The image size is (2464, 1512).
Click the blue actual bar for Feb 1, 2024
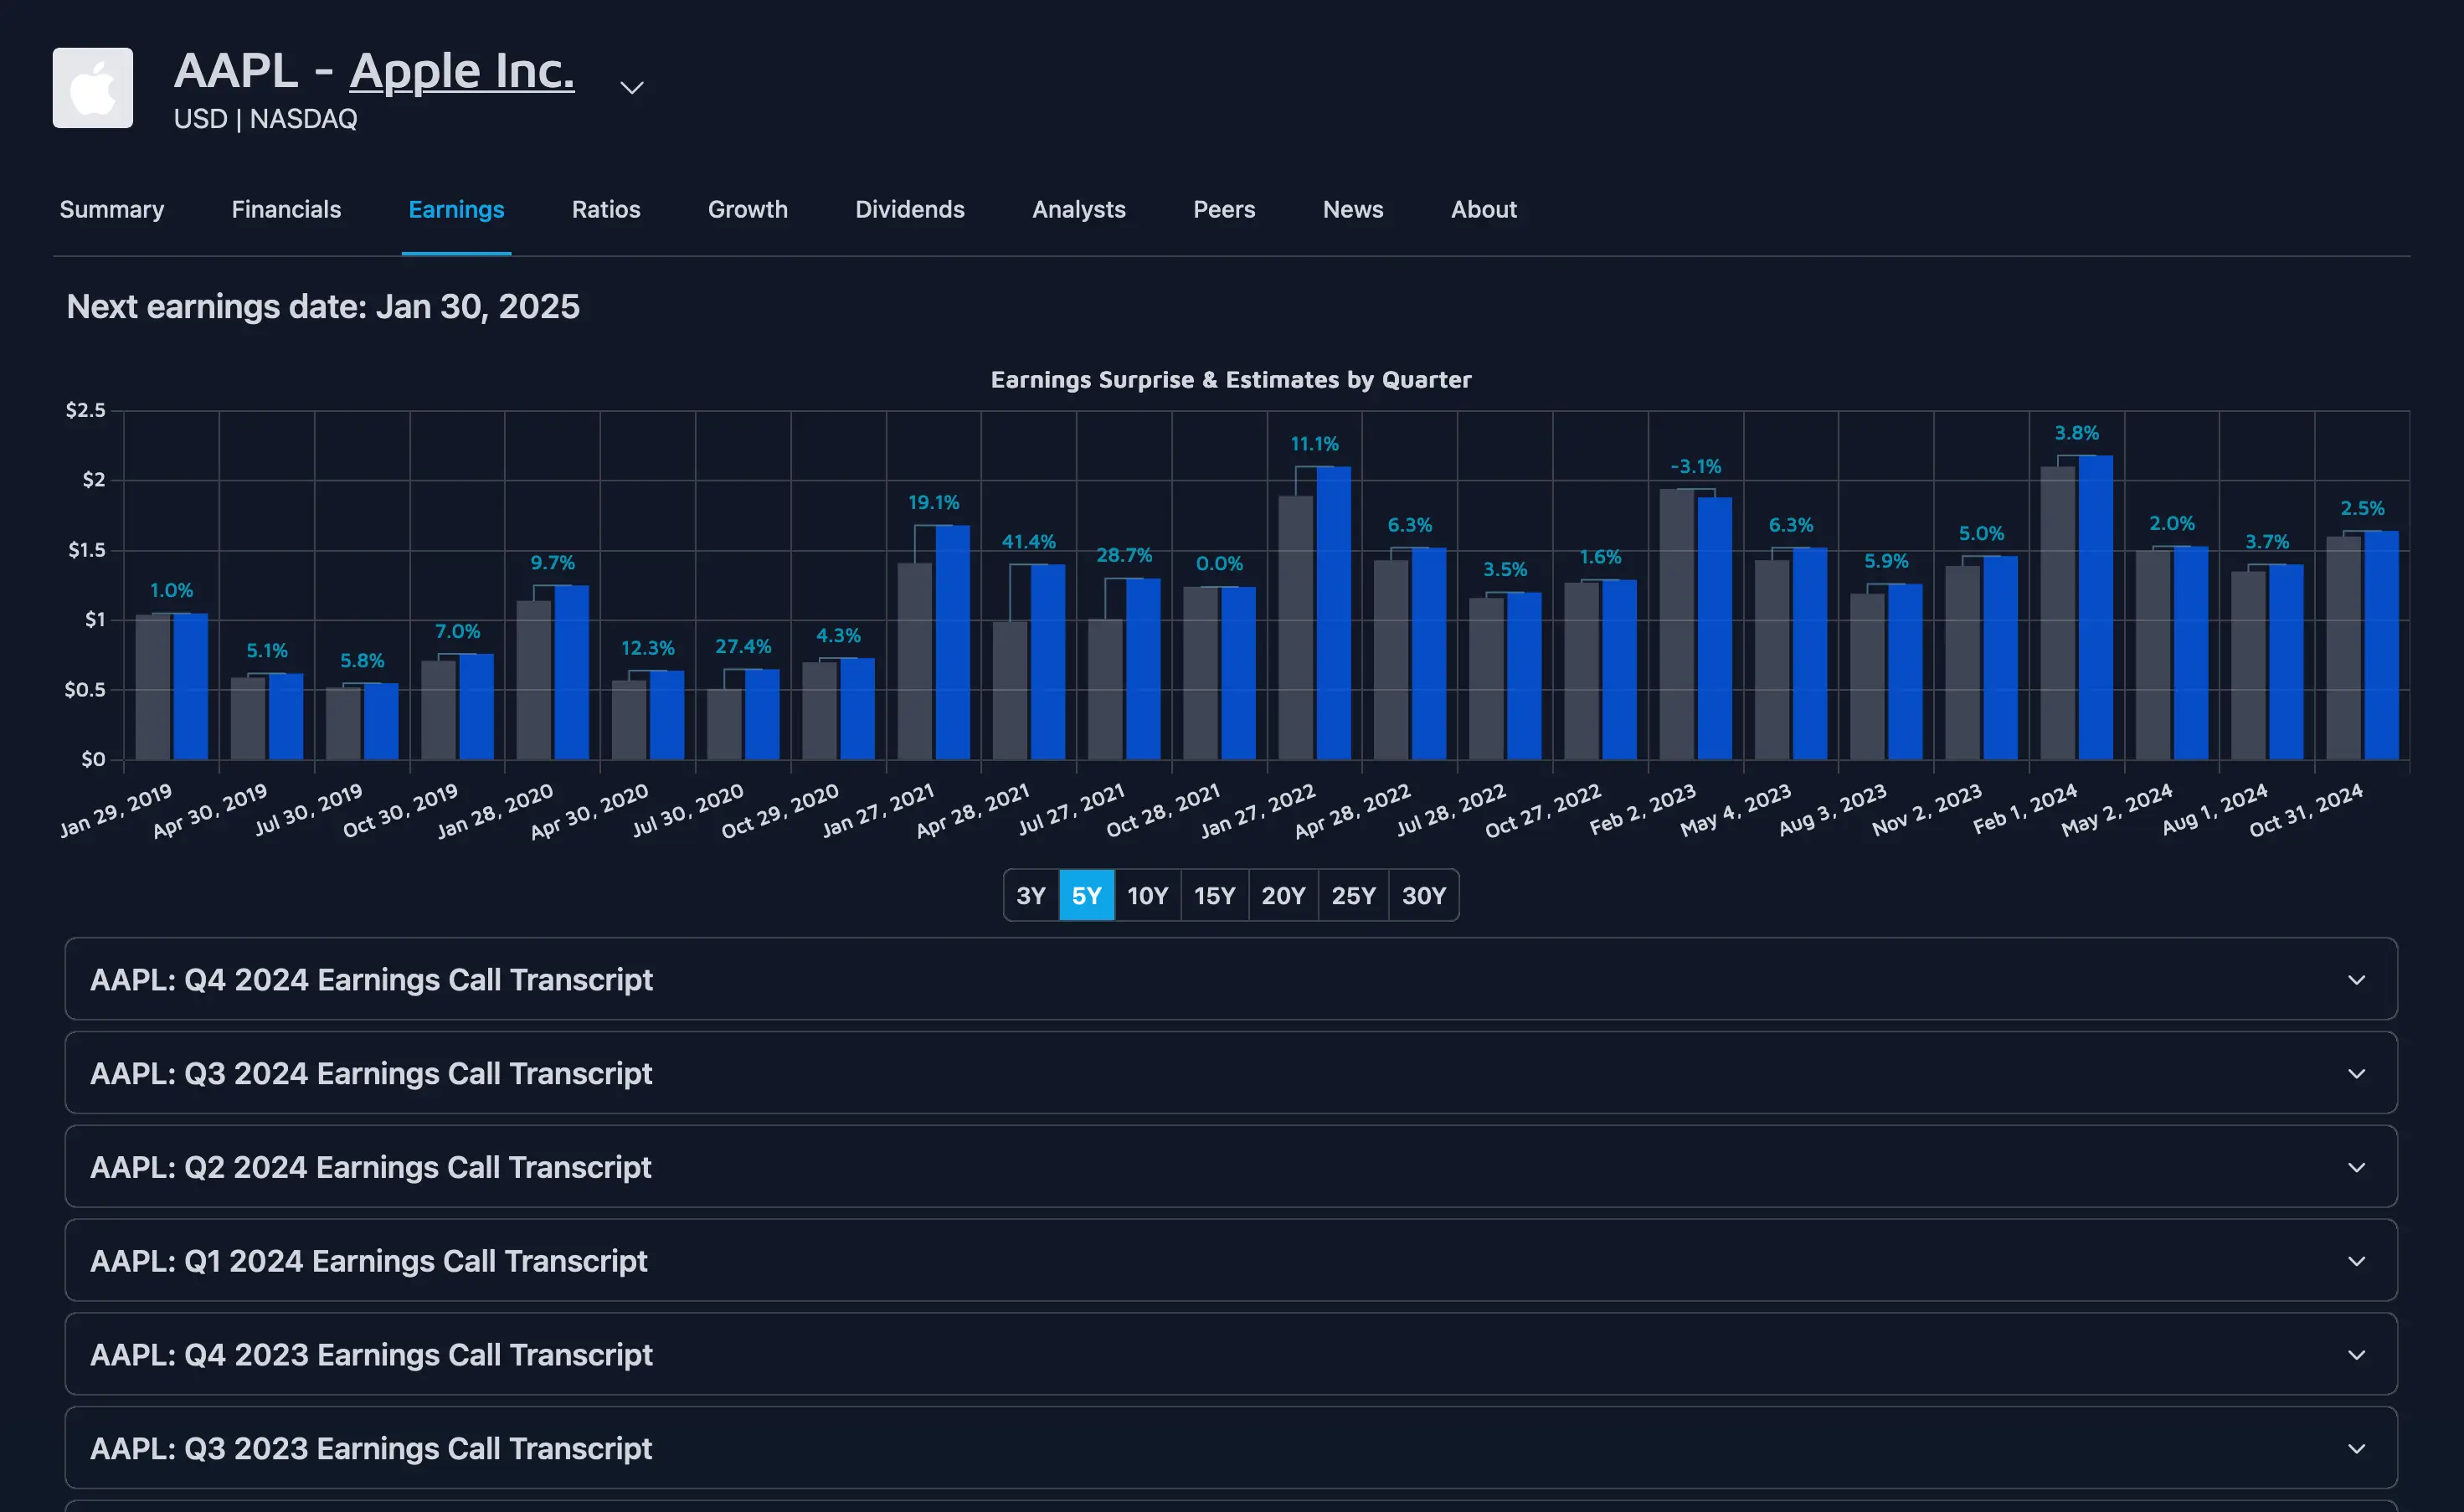click(2096, 608)
